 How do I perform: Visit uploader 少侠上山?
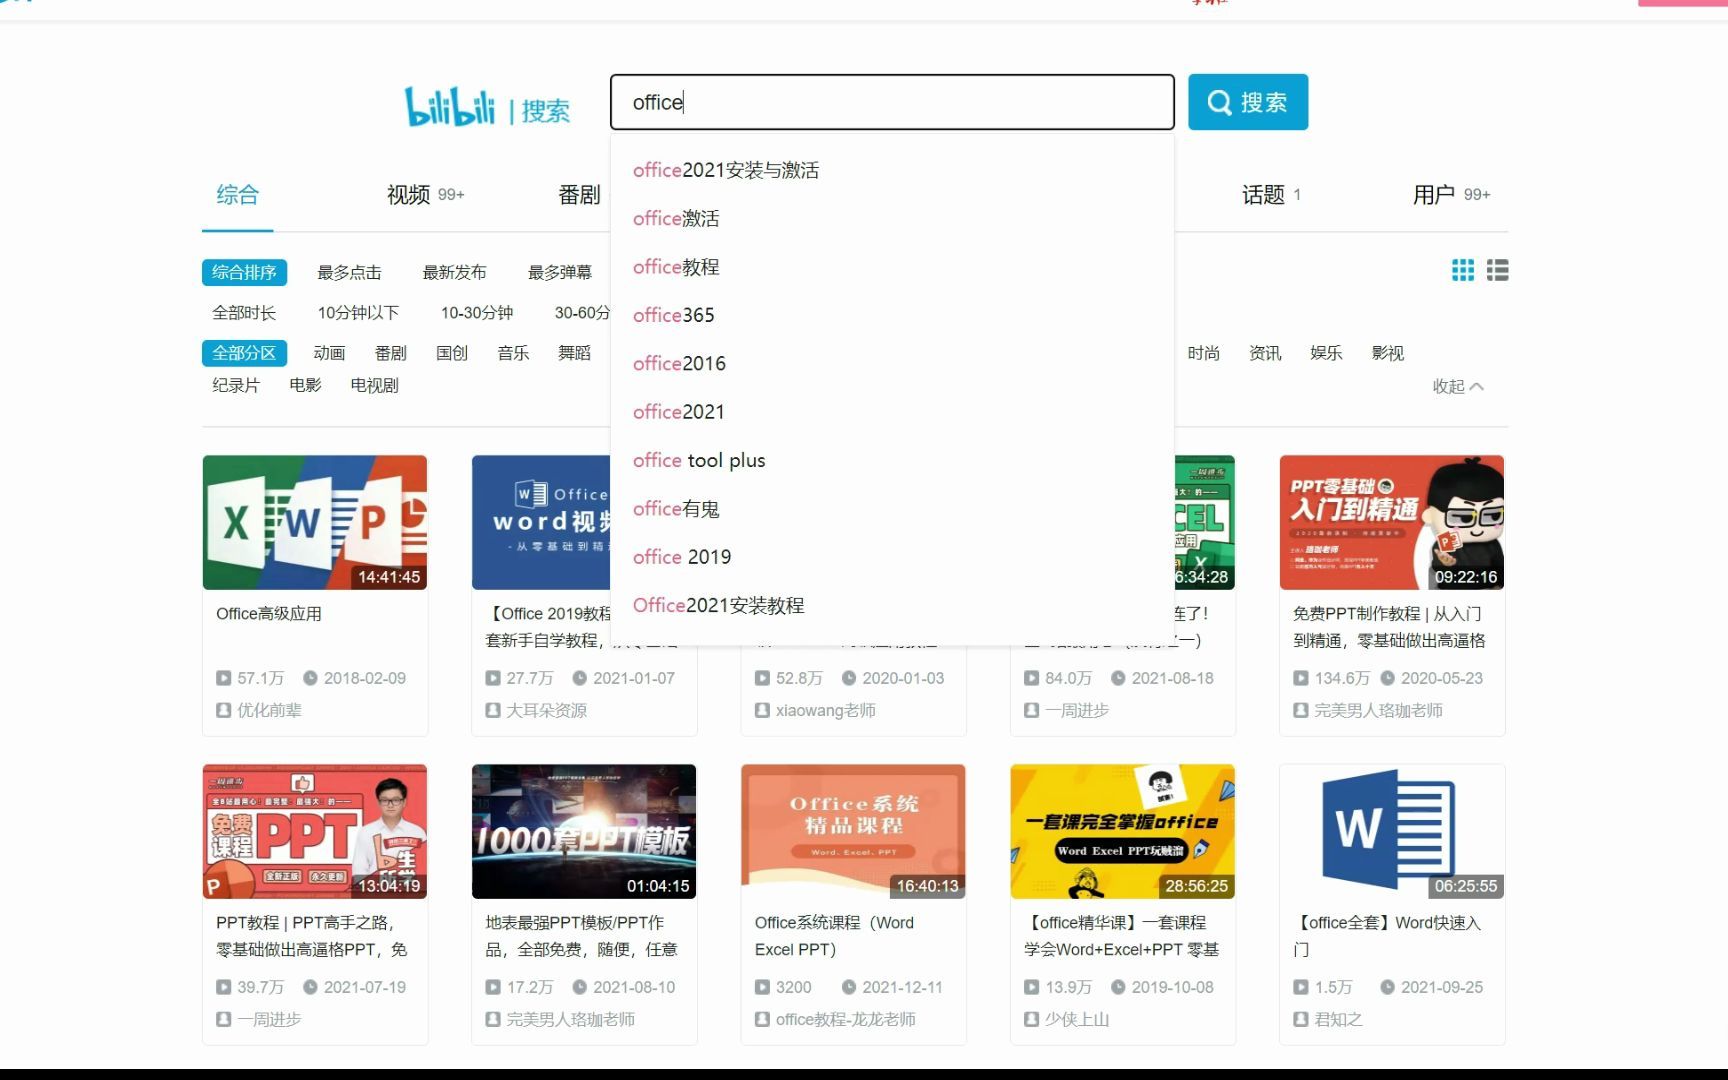(1077, 1019)
